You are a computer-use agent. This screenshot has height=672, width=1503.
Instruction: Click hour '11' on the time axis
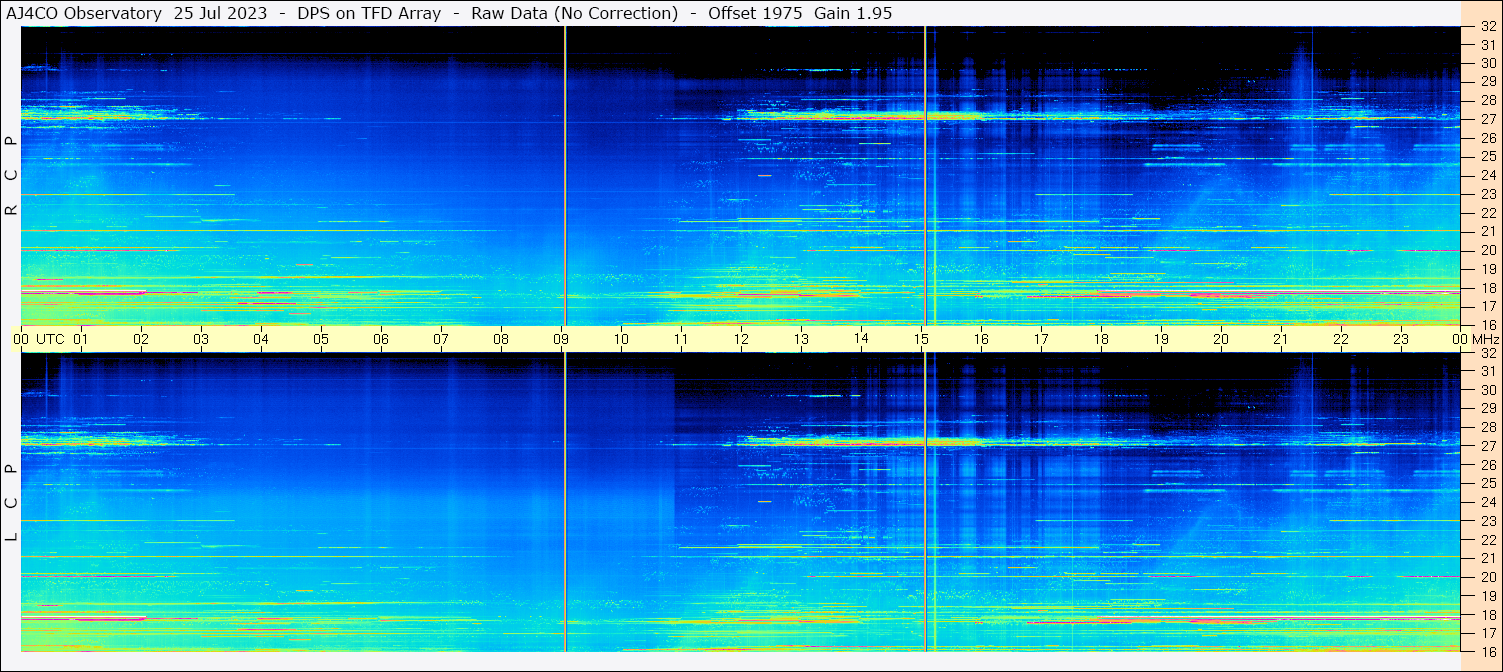pyautogui.click(x=681, y=339)
